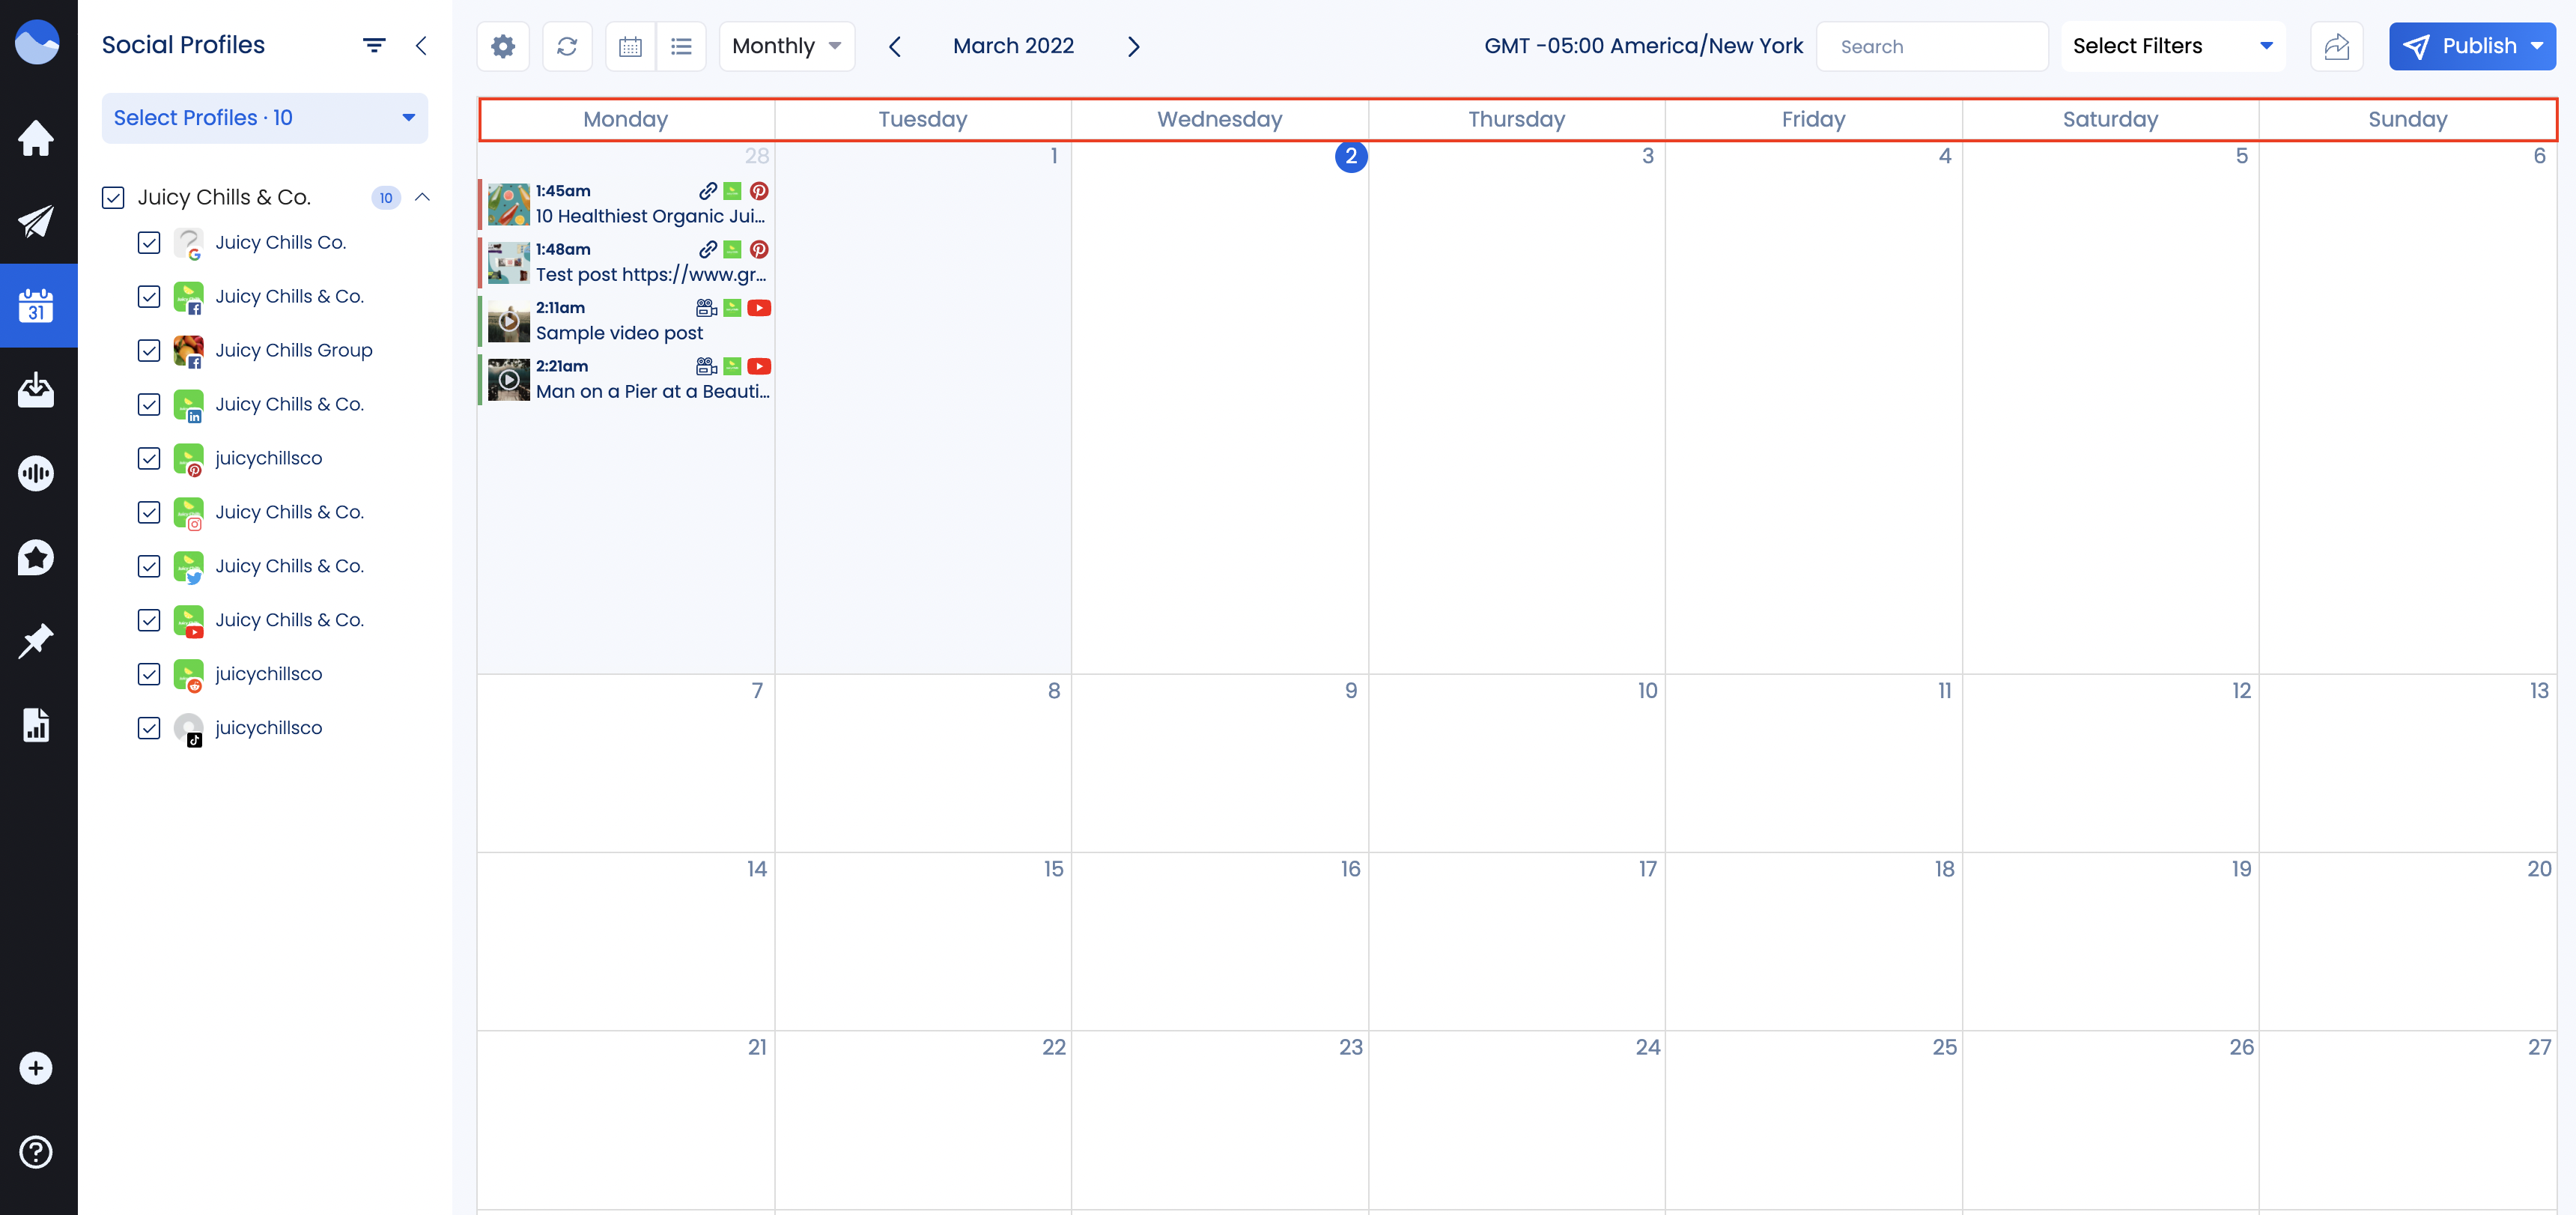The image size is (2576, 1215).
Task: Click the March 2022 month label
Action: pyautogui.click(x=1013, y=46)
